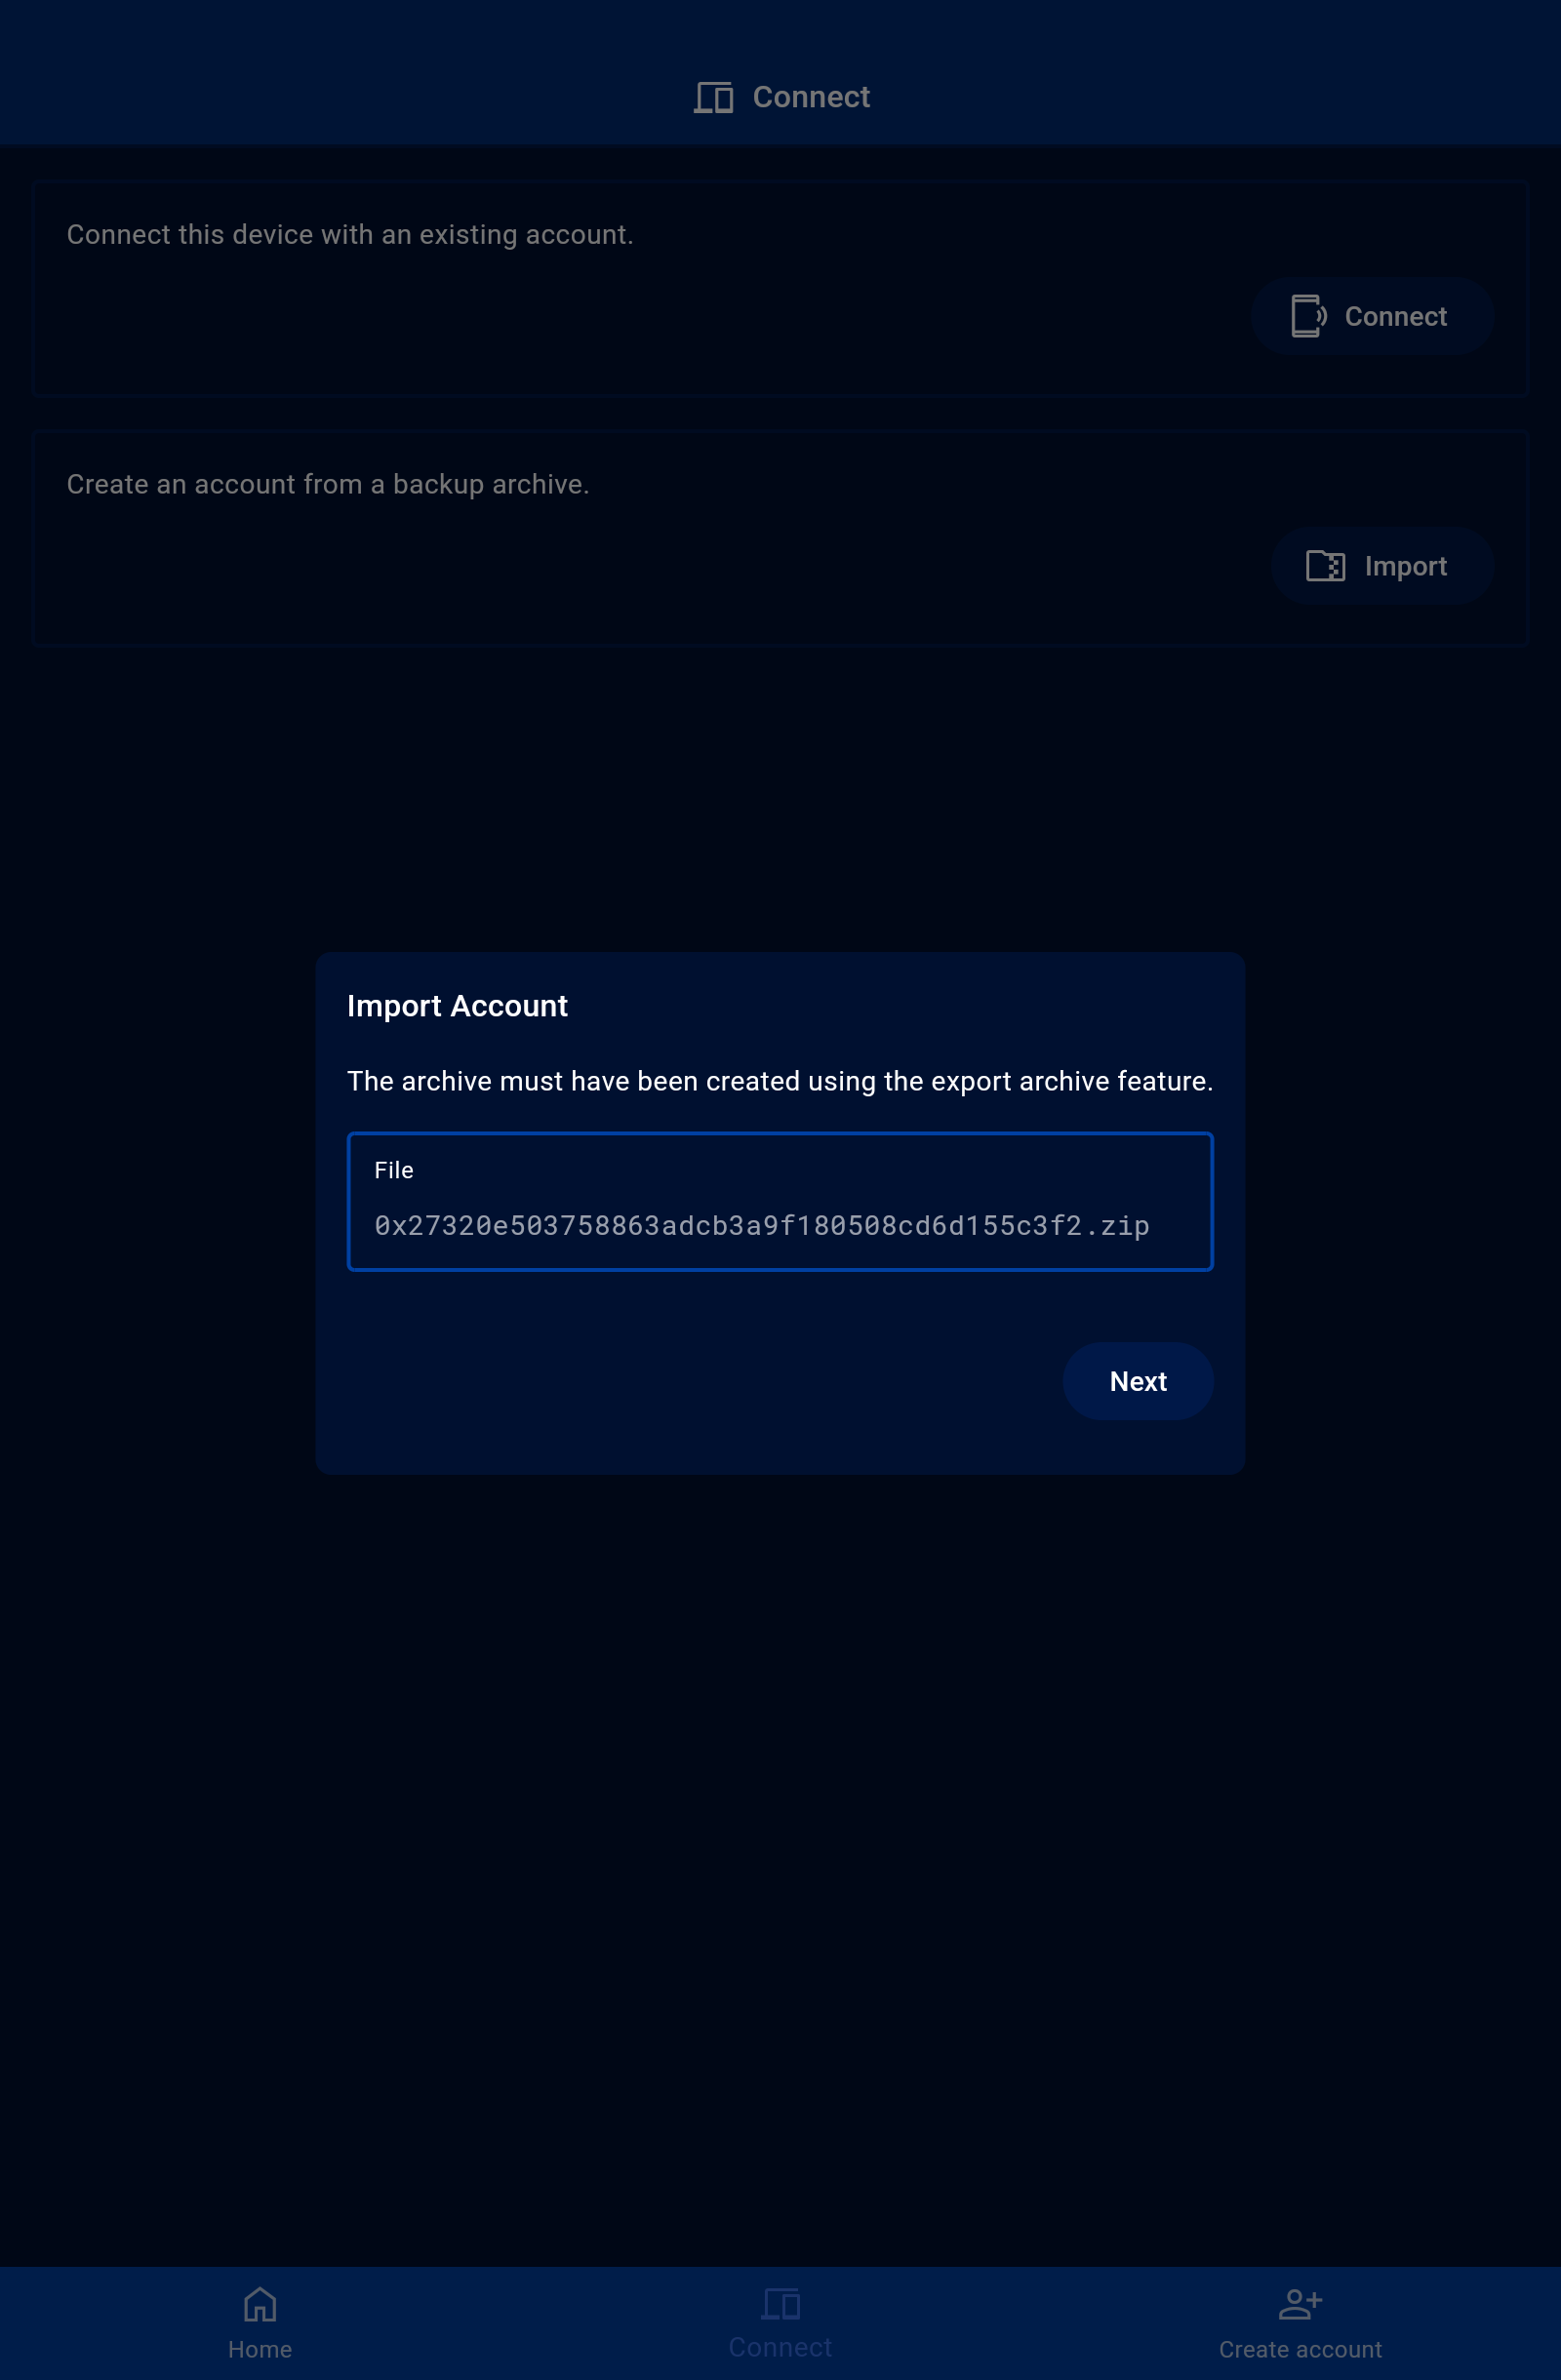Click the Import button text

click(x=1405, y=566)
